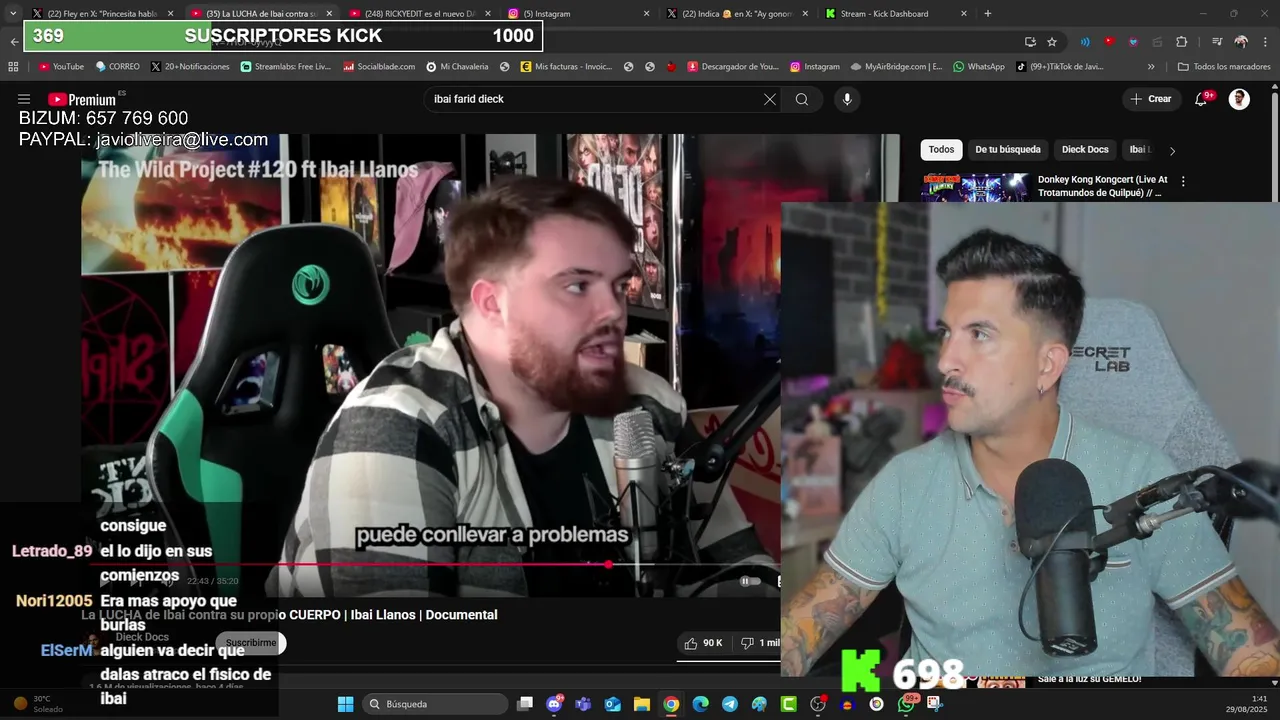
Task: Expand Crear create dropdown
Action: coord(1151,99)
